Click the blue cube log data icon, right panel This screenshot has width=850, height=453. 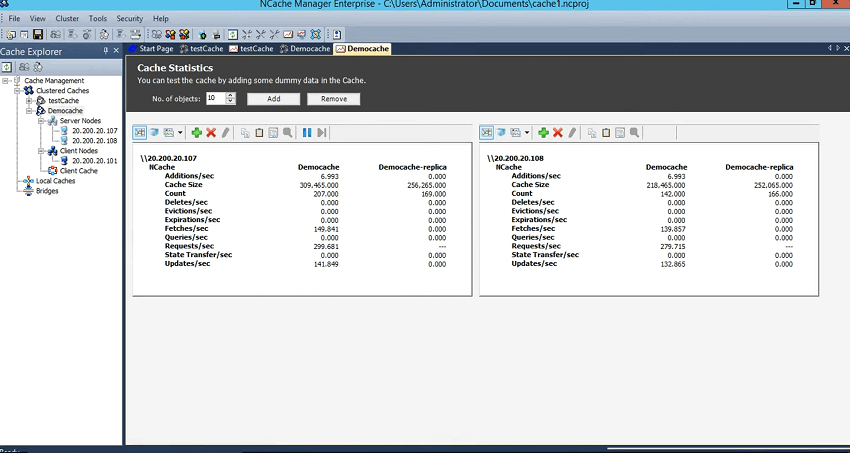(501, 133)
